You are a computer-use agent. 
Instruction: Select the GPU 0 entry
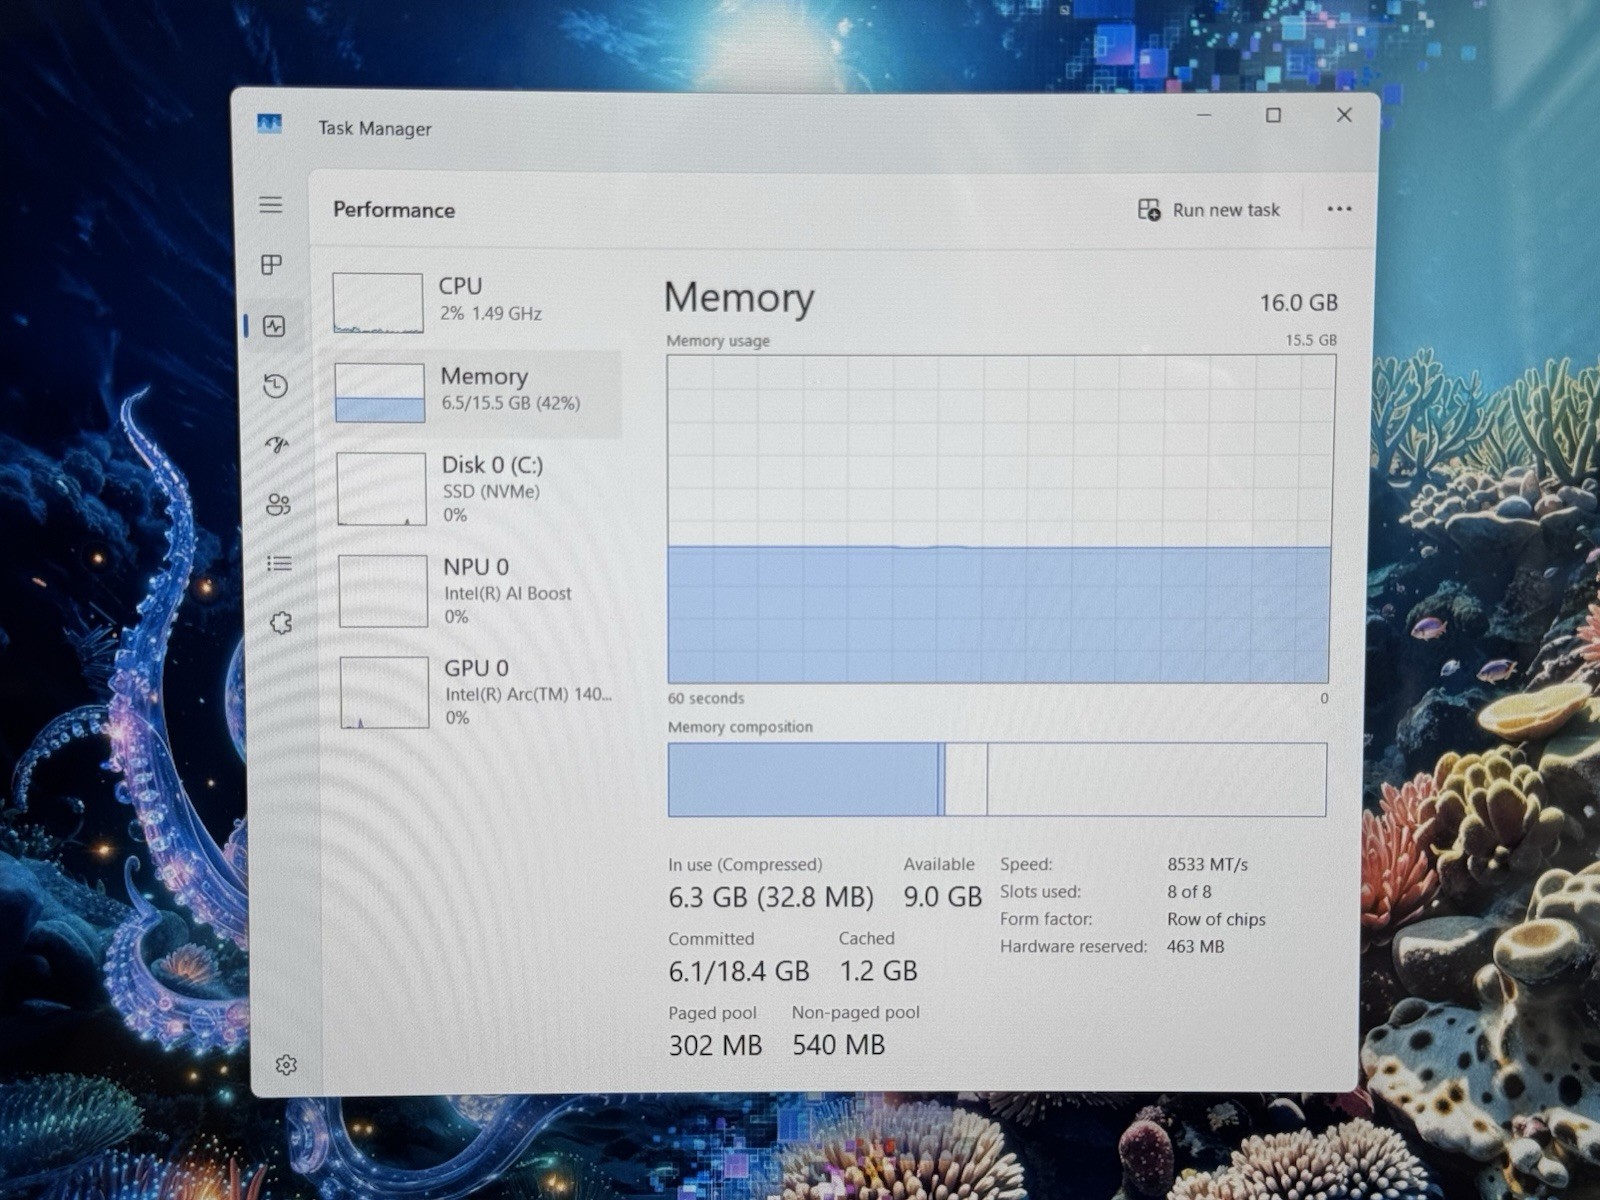pyautogui.click(x=482, y=692)
